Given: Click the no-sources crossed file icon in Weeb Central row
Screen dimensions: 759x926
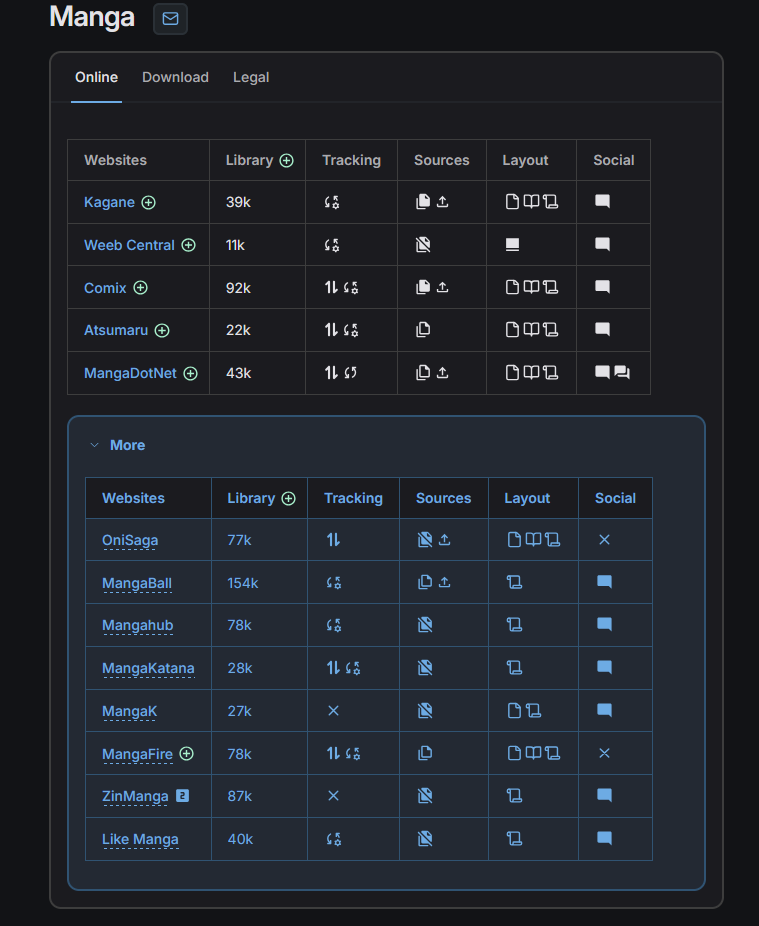Looking at the screenshot, I should (x=423, y=244).
